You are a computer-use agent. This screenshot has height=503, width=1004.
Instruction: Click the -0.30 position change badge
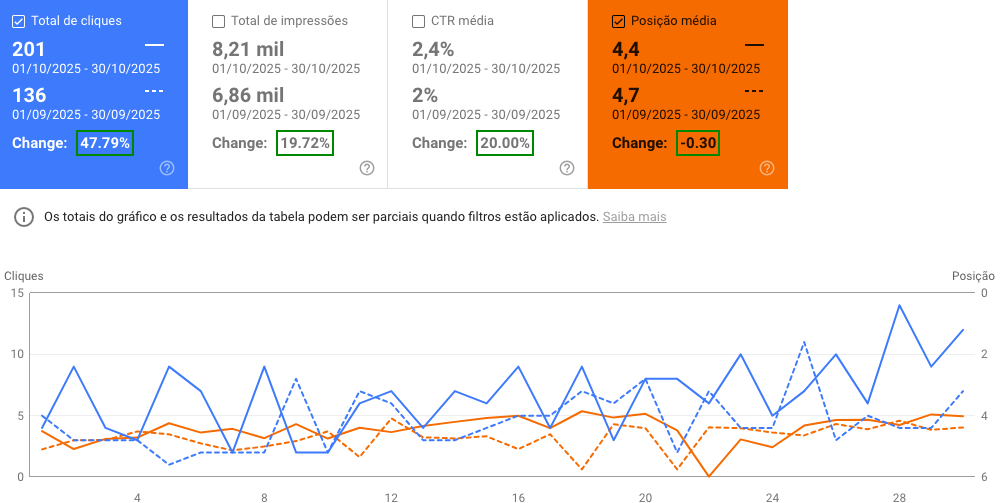pos(698,143)
